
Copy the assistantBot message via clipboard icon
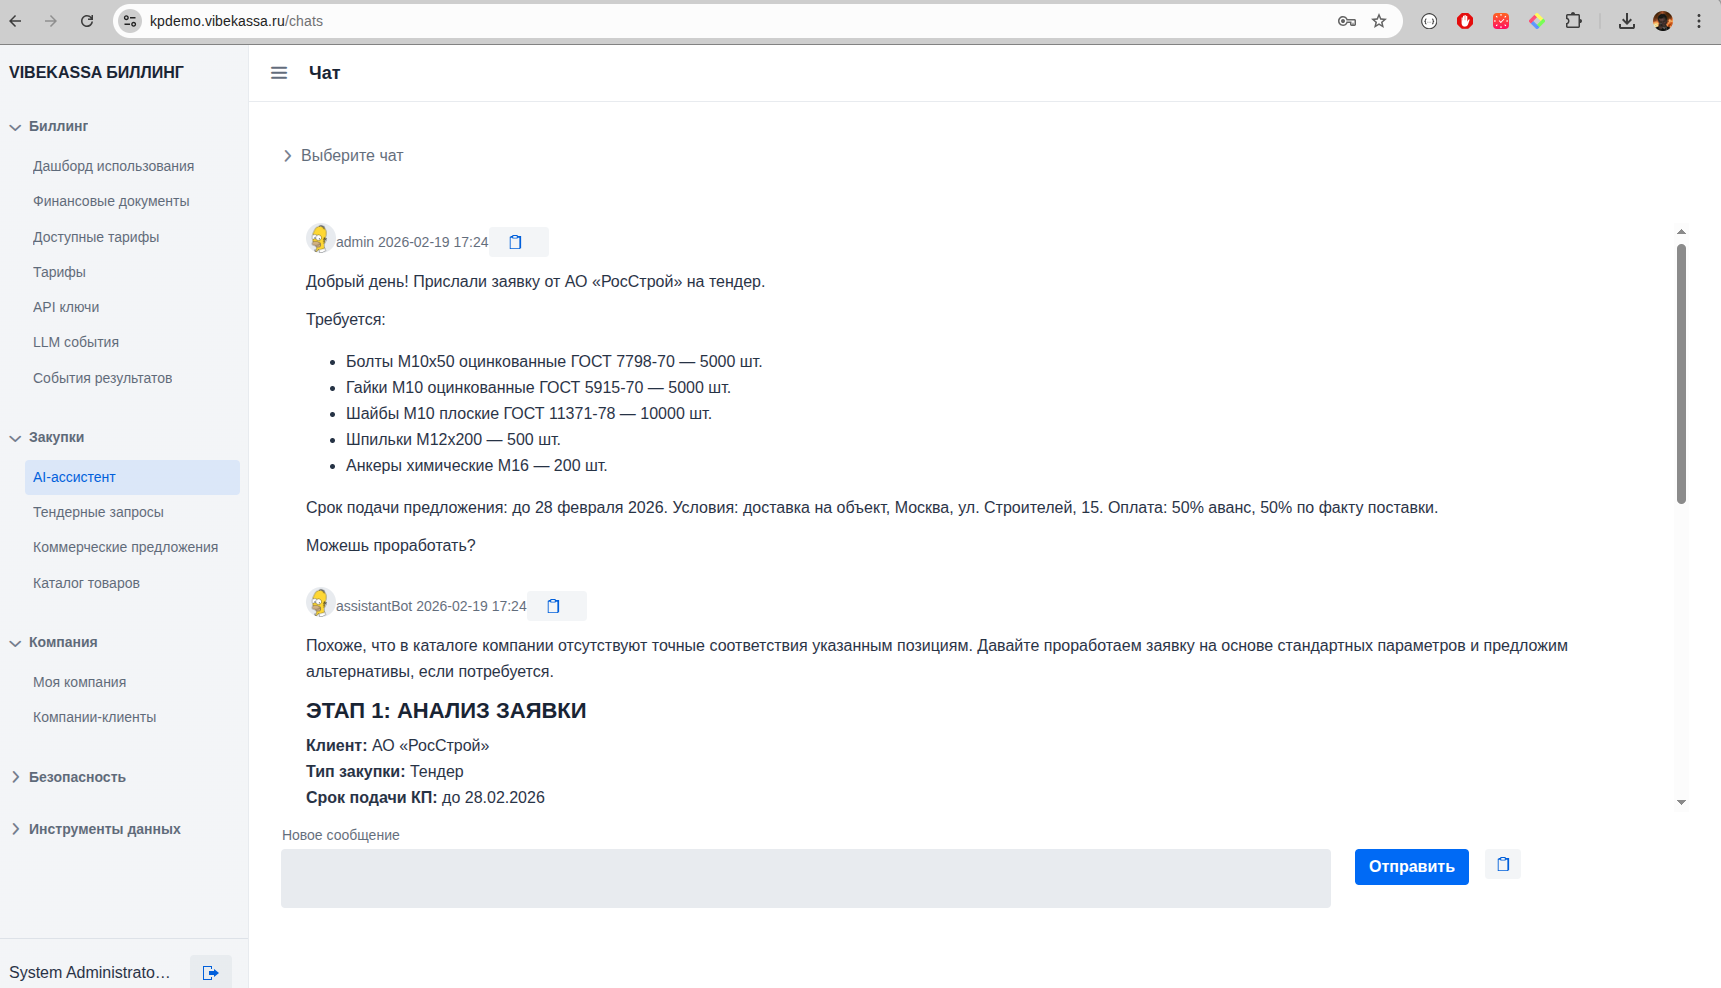click(x=553, y=605)
